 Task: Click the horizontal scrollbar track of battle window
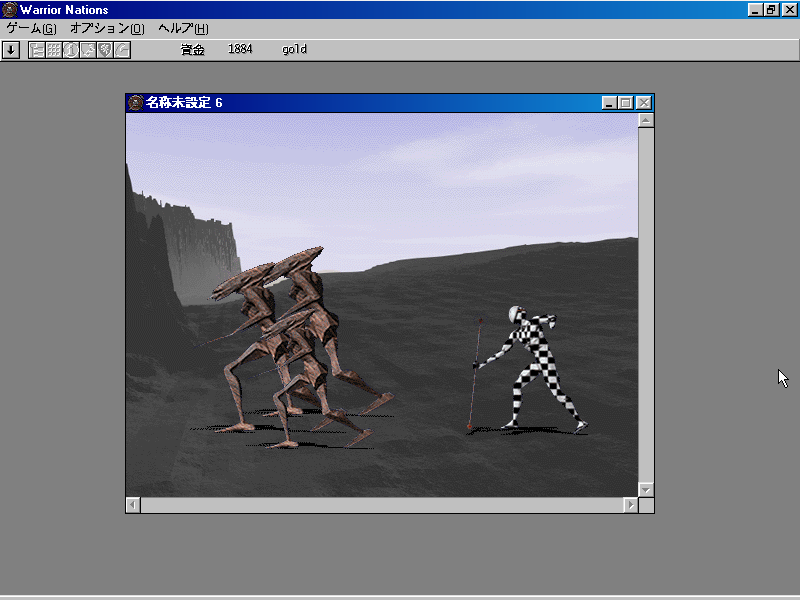pyautogui.click(x=382, y=505)
